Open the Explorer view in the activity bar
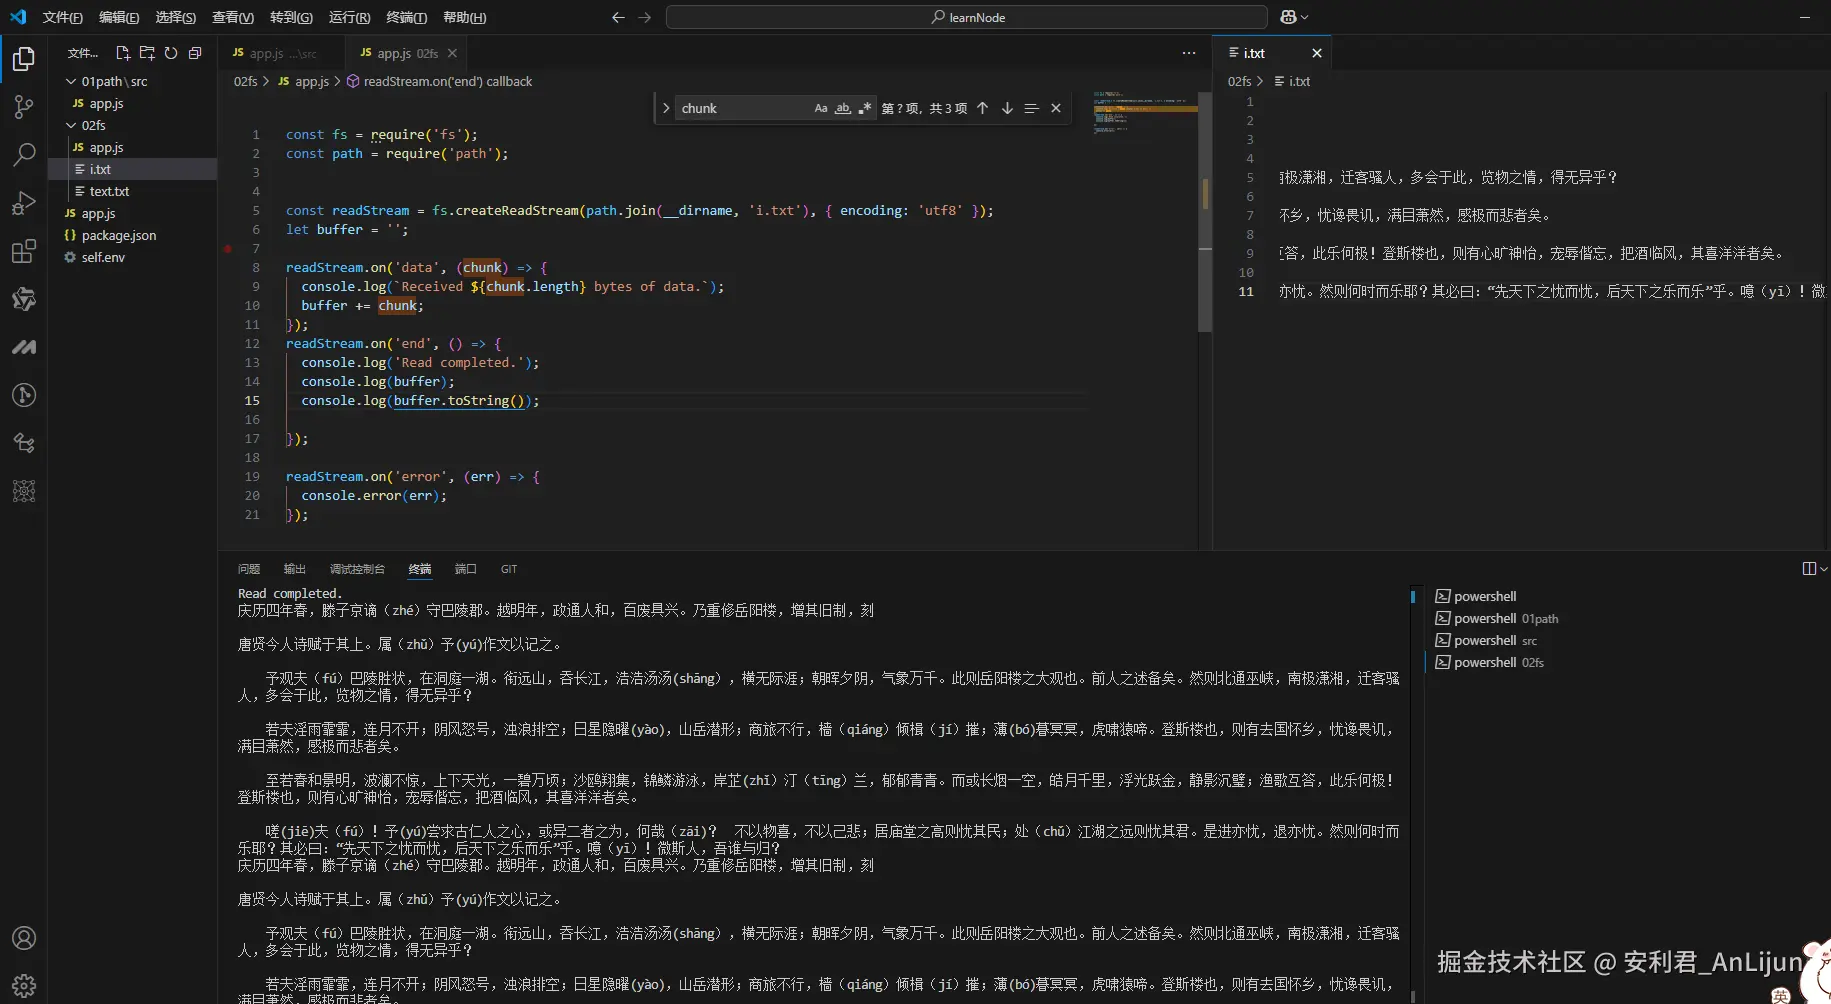Viewport: 1831px width, 1004px height. 24,60
